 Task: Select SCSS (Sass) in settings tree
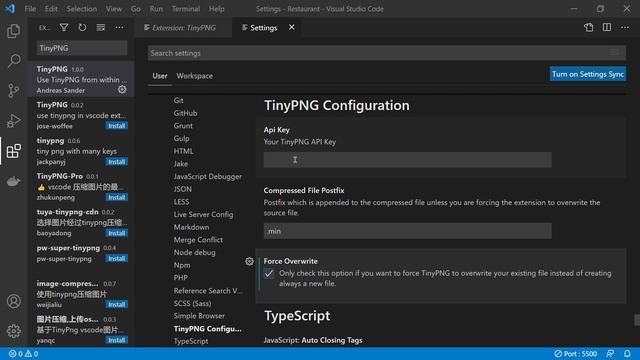(192, 303)
